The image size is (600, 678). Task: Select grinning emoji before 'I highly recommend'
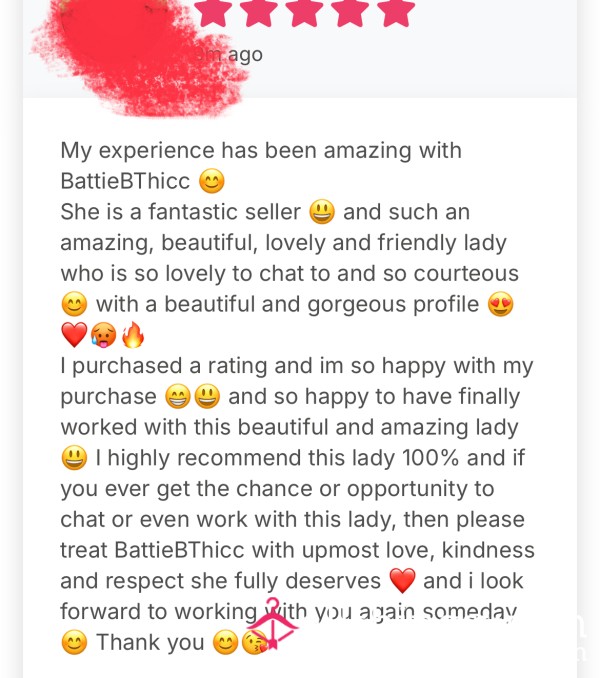[x=74, y=458]
